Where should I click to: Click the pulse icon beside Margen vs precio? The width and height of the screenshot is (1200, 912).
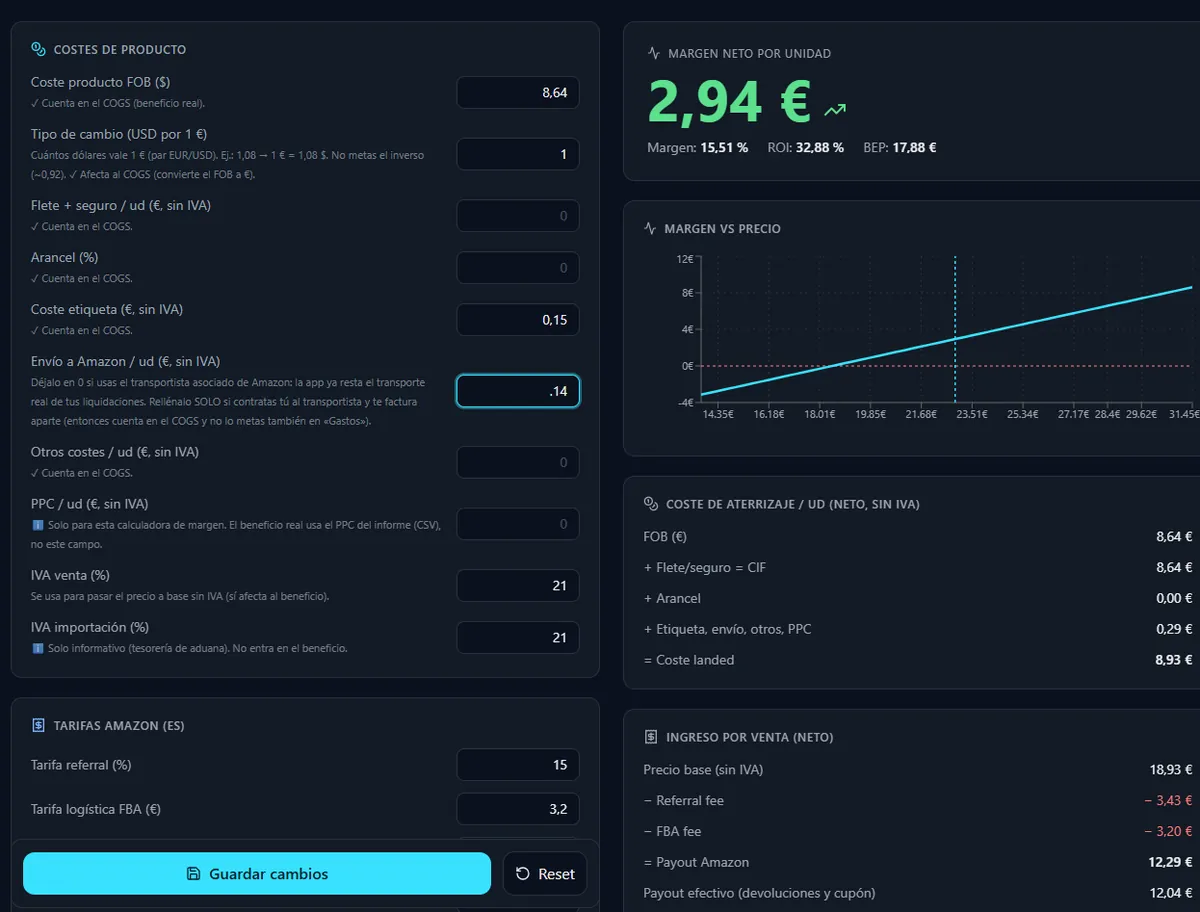click(650, 228)
